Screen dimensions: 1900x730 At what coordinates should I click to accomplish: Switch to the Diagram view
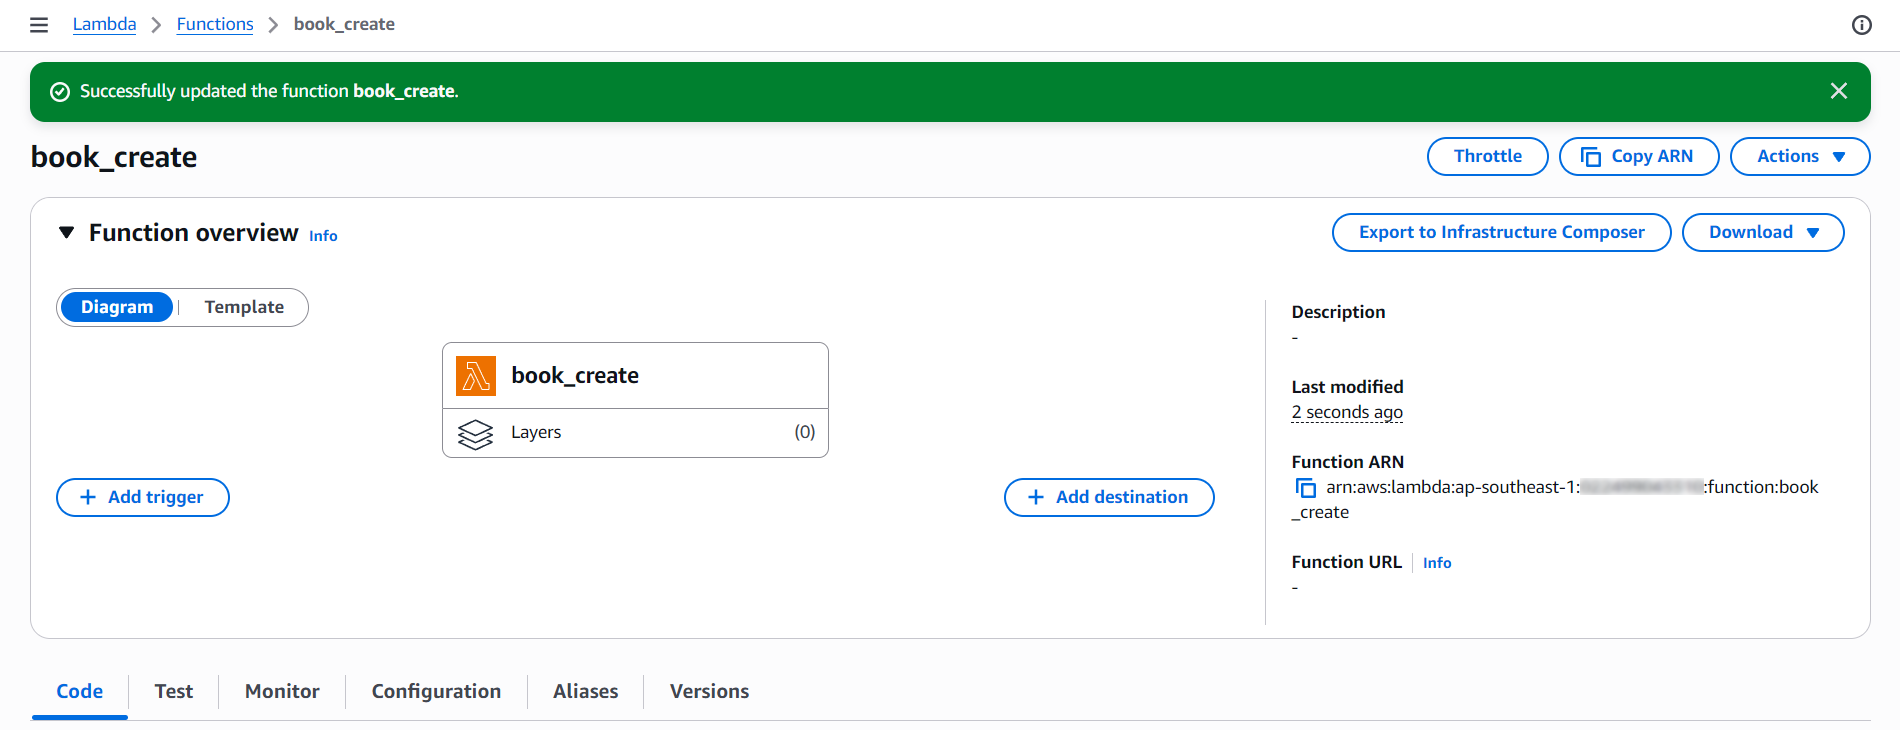pyautogui.click(x=117, y=307)
